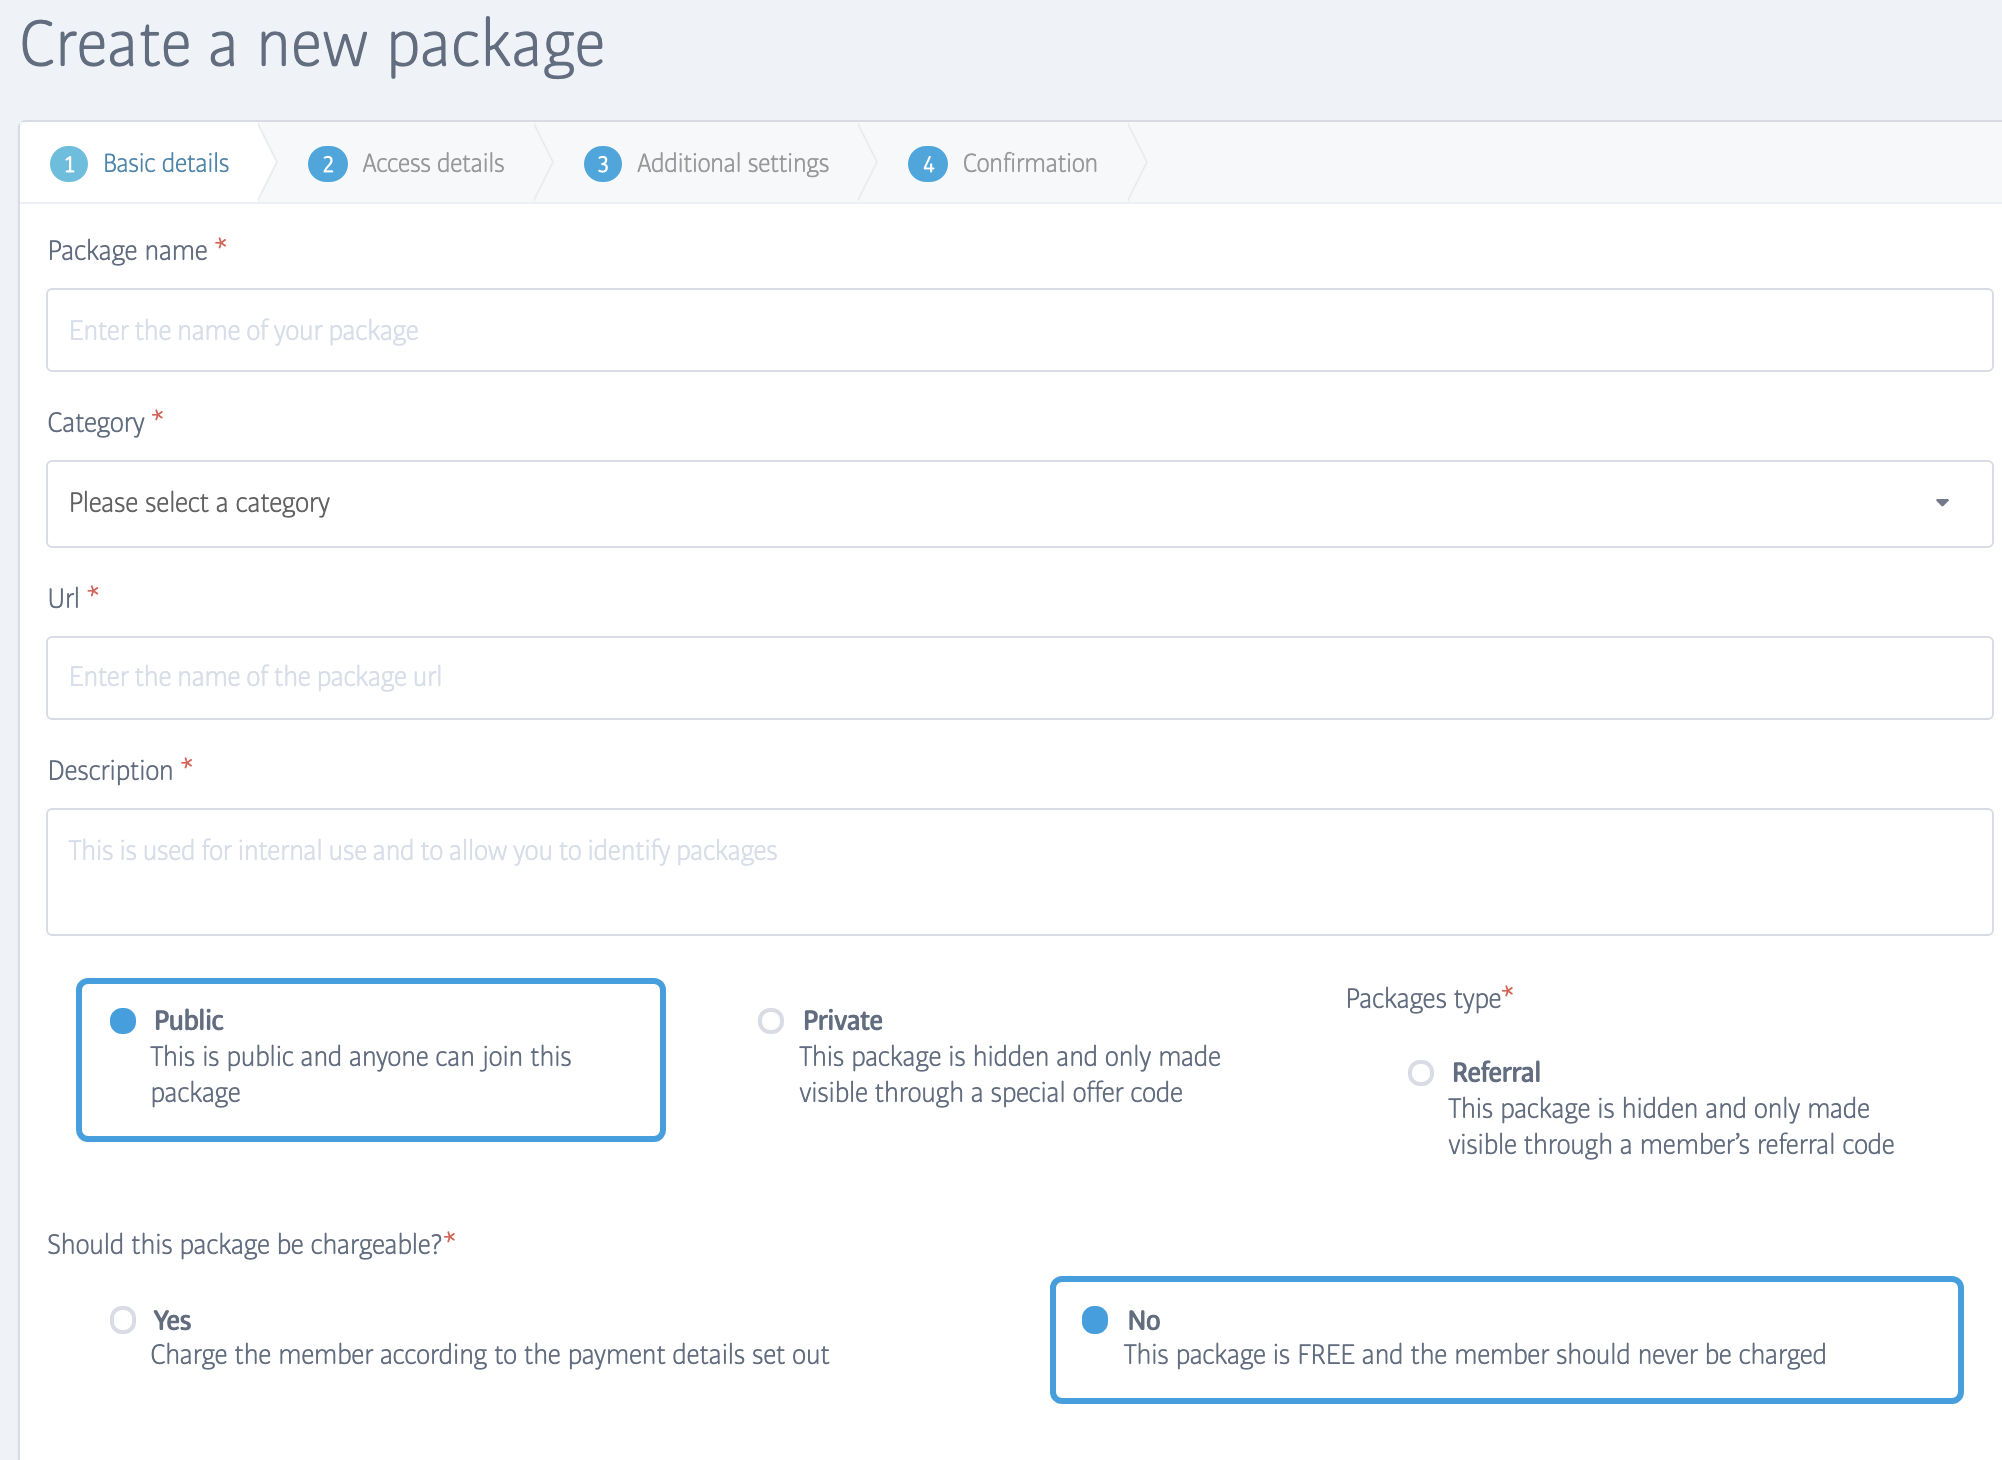Go to the Additional settings tab

tap(732, 164)
